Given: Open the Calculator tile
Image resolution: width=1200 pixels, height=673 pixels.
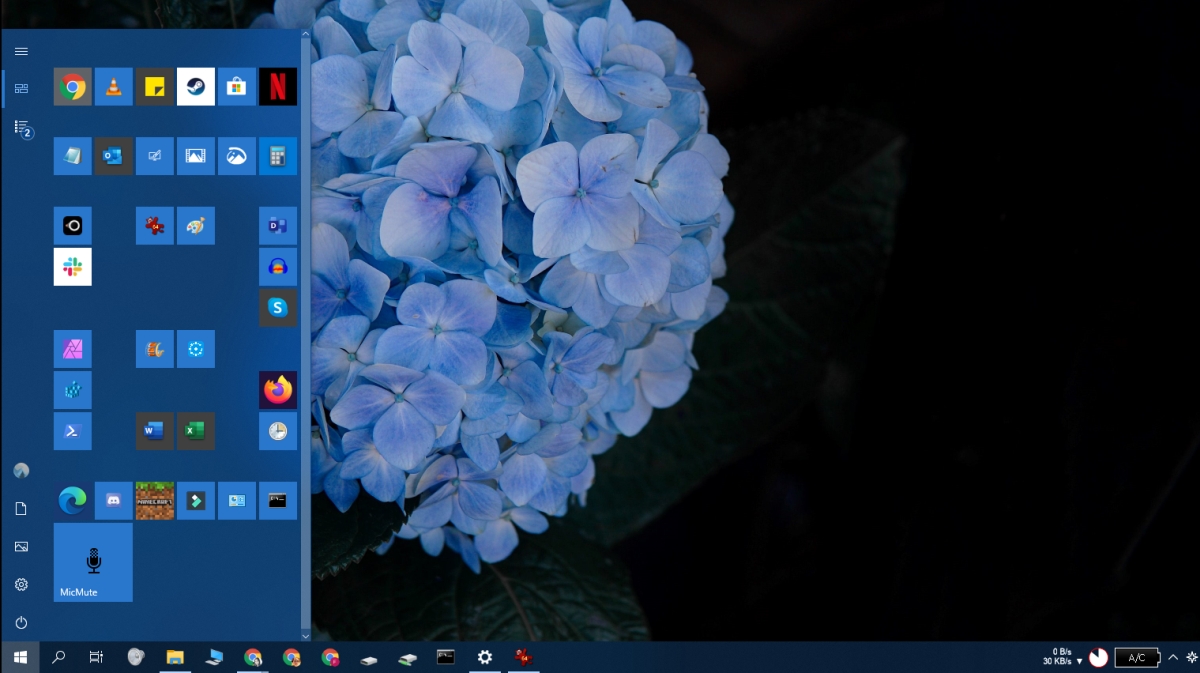Looking at the screenshot, I should 278,156.
